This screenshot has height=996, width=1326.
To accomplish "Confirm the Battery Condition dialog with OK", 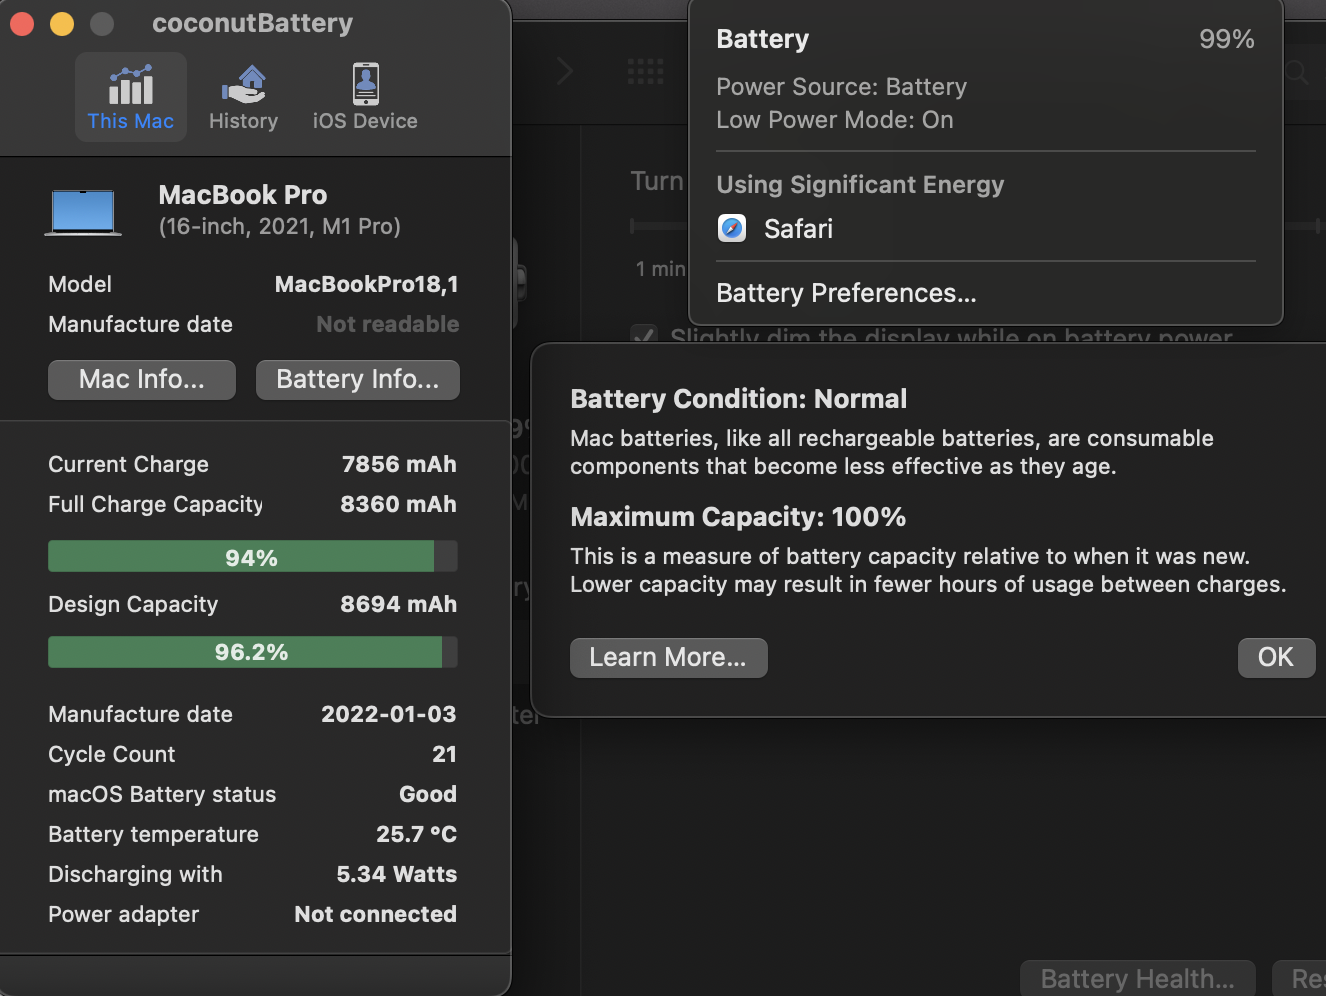I will (1276, 658).
